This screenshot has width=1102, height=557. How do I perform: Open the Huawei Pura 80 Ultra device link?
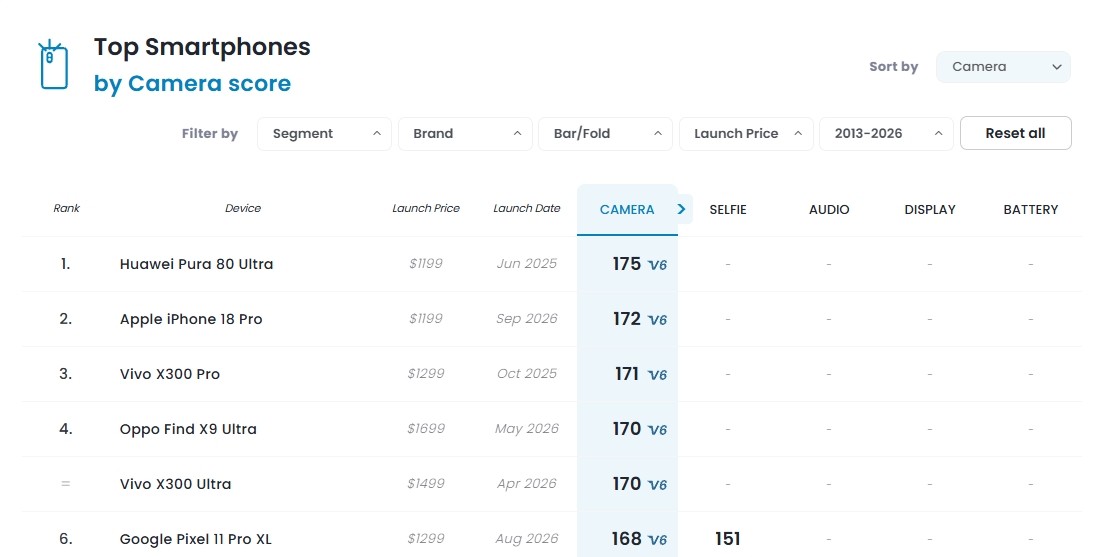196,264
